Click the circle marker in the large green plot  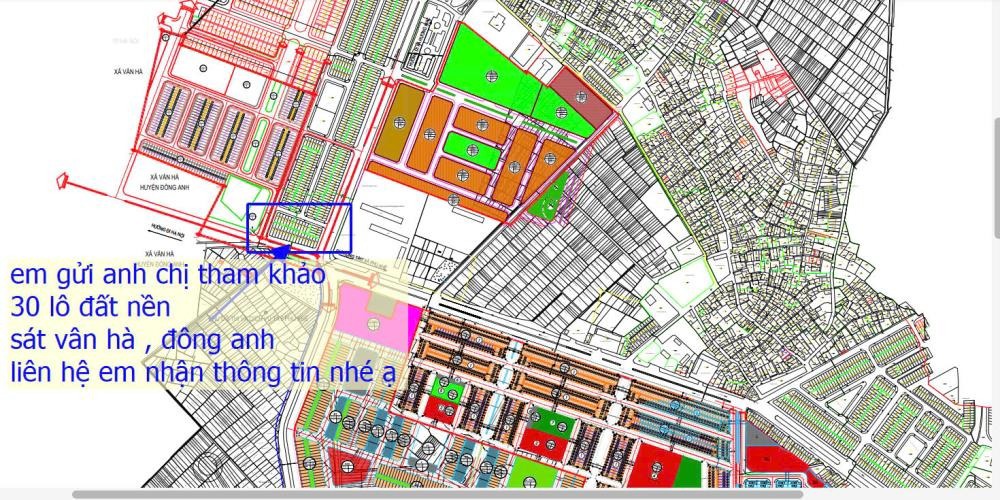pyautogui.click(x=489, y=75)
